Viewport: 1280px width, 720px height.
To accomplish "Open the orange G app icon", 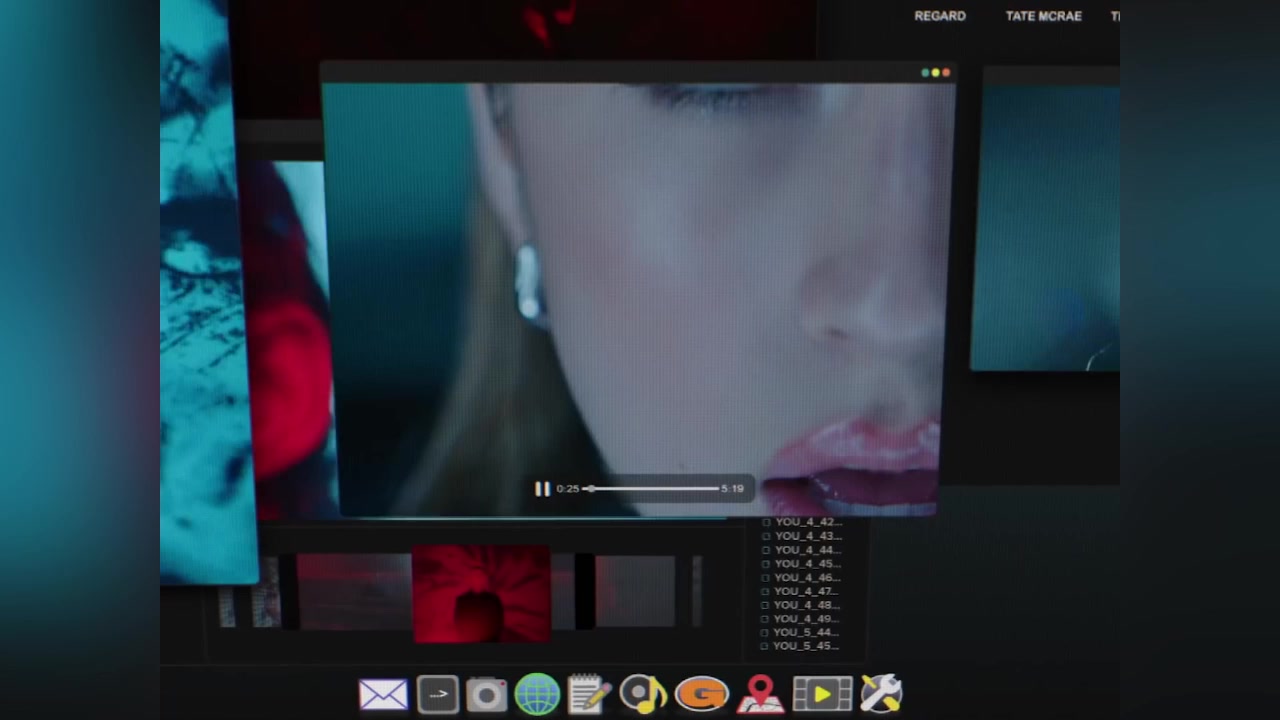I will [x=701, y=694].
